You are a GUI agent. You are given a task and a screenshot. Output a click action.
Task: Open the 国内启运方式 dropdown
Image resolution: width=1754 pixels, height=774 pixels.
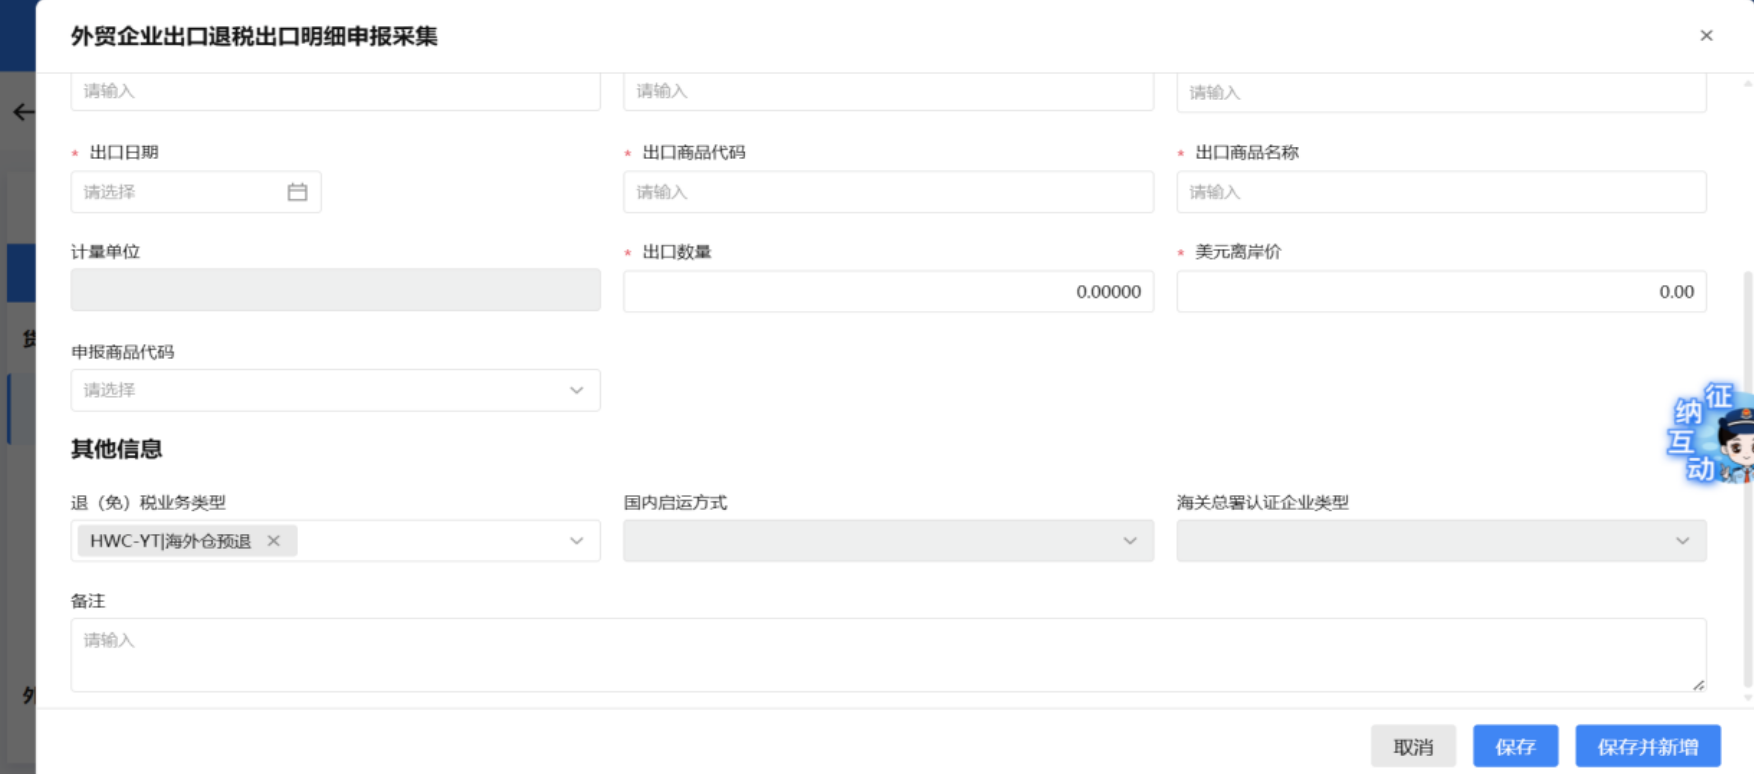(x=888, y=541)
